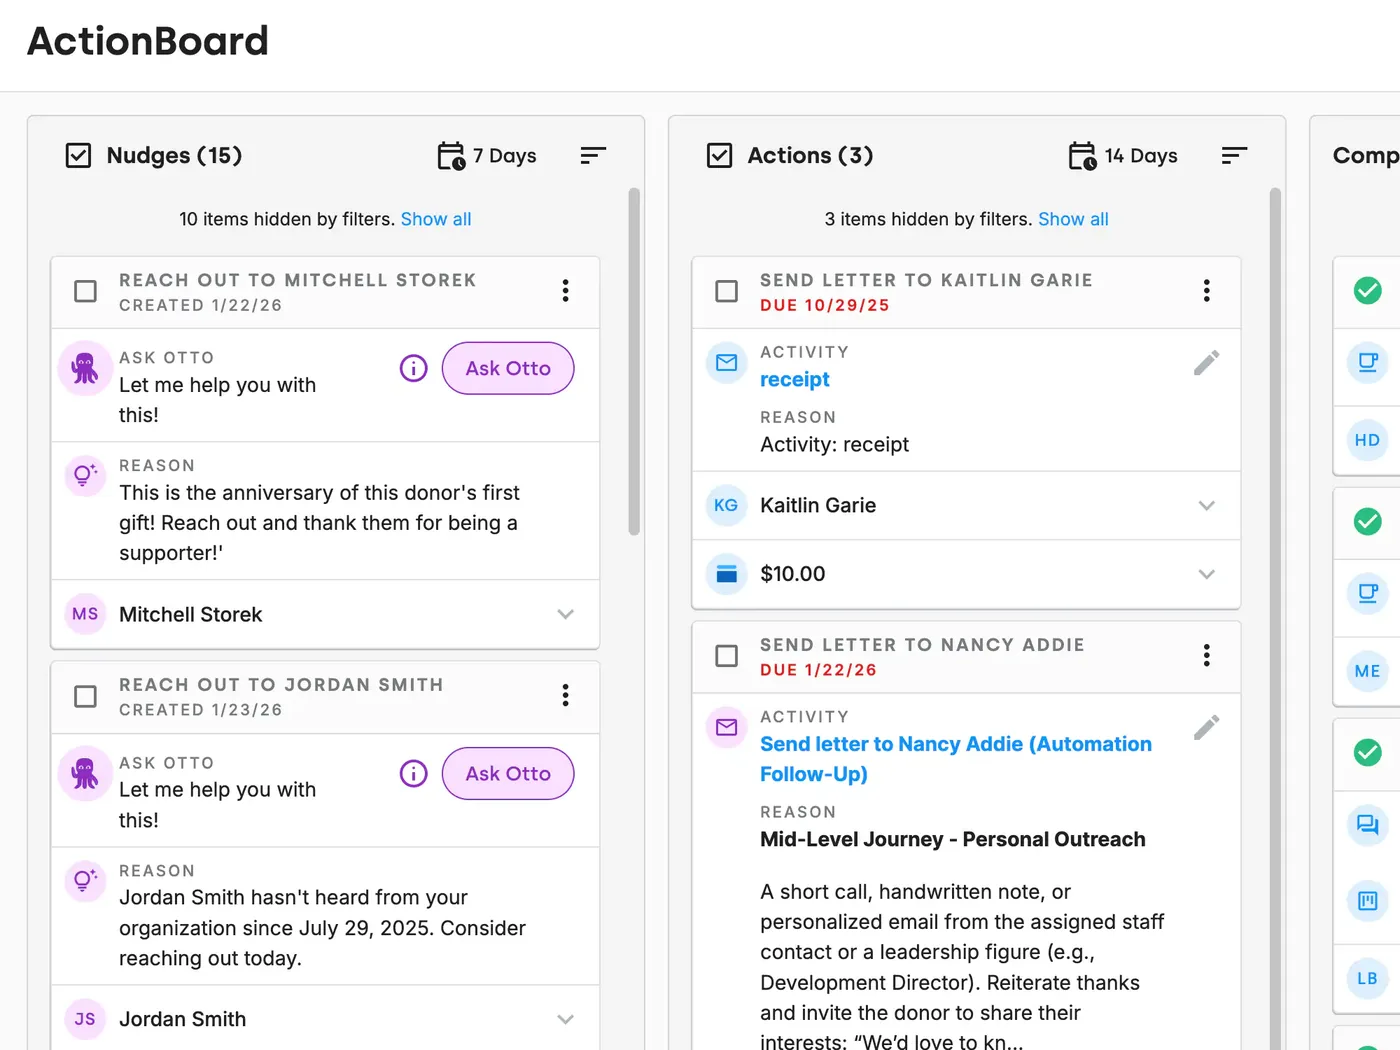View Ask Otto info for Mitchell Storek
The image size is (1400, 1050).
(x=414, y=368)
